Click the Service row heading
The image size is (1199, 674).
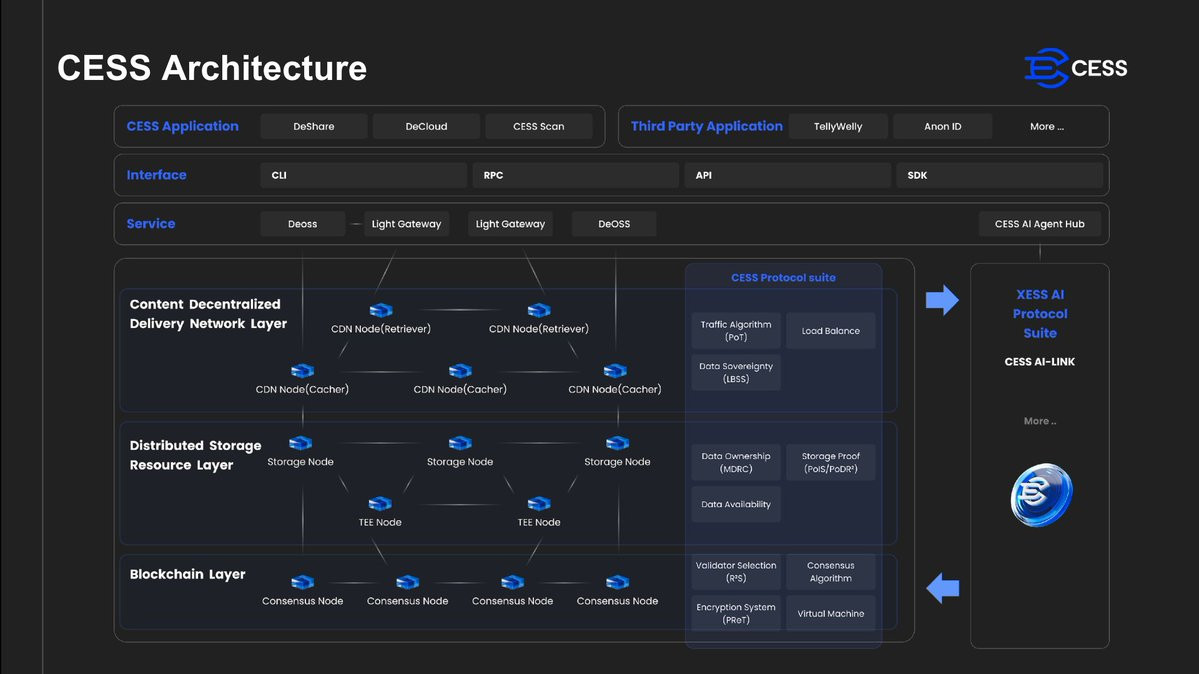click(x=151, y=224)
